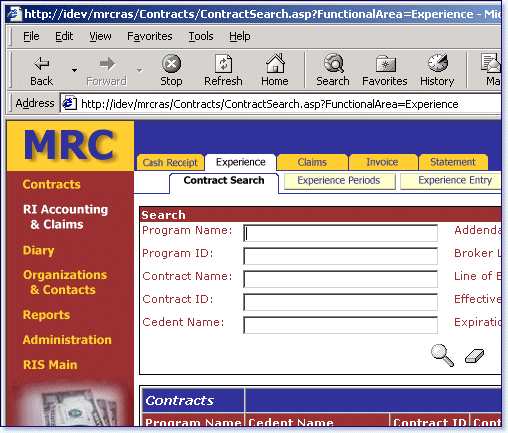Open the Help menu
Screen dimensions: 508x433
pyautogui.click(x=240, y=36)
